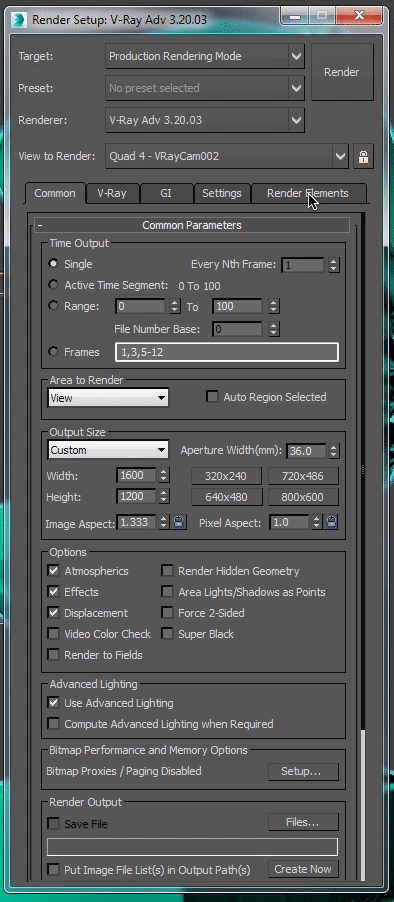
Task: Enable Compute Advanced Lighting when Required
Action: pyautogui.click(x=53, y=724)
